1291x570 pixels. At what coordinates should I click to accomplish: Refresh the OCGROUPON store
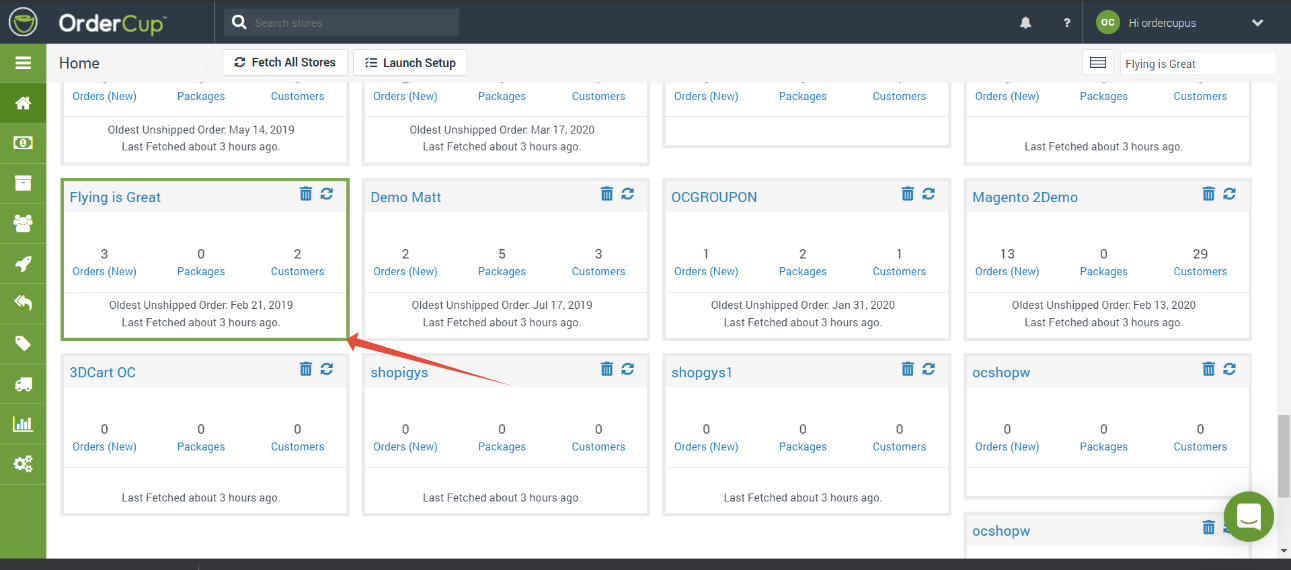click(929, 194)
